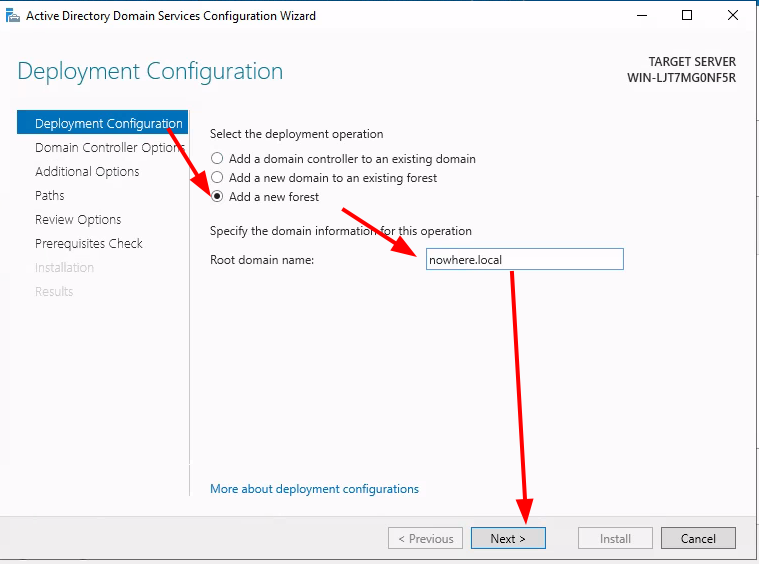Click the window title text
Image resolution: width=759 pixels, height=564 pixels.
coord(171,16)
